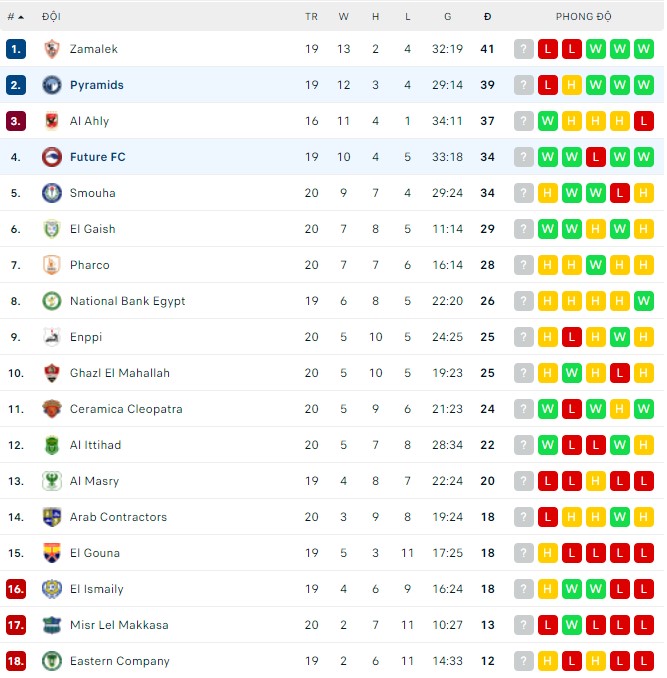Click Al Ahly's most recent red L badge
Viewport: 667px width, 678px height.
(644, 121)
